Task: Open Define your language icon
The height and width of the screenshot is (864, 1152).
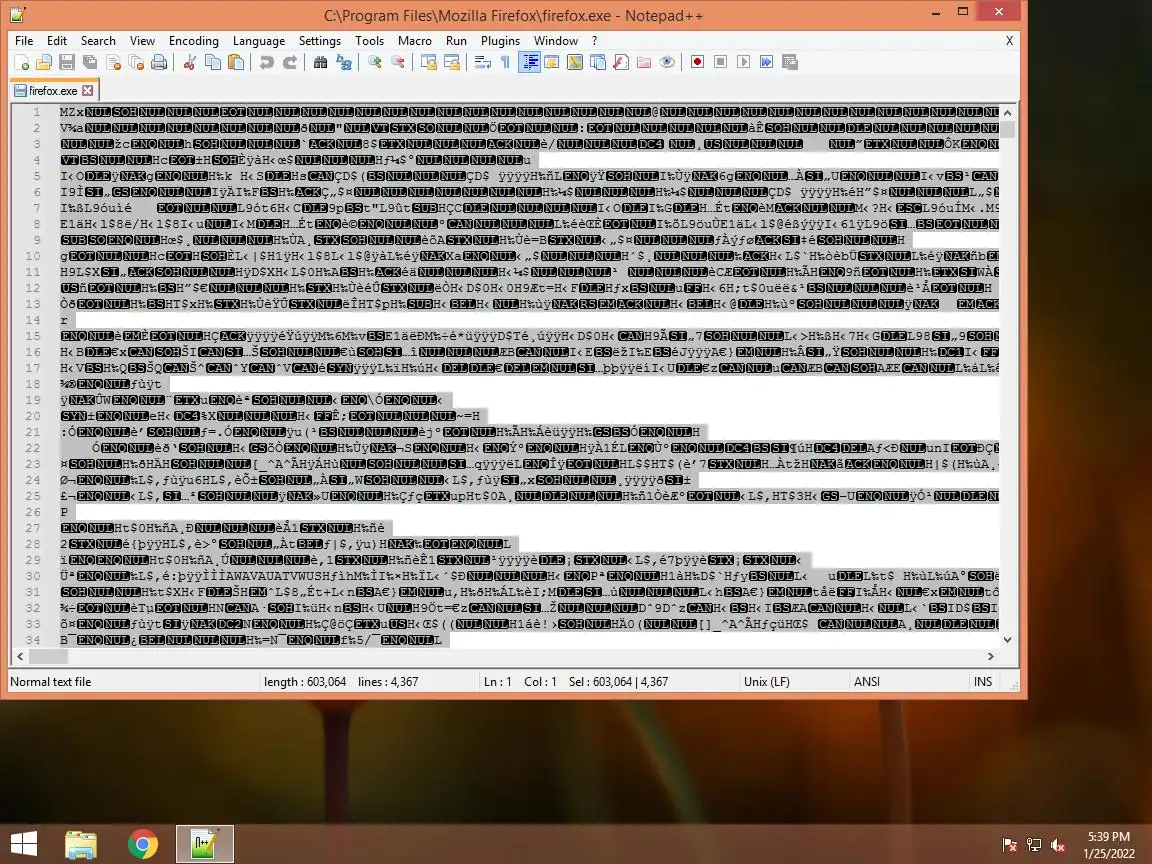Action: tap(552, 62)
